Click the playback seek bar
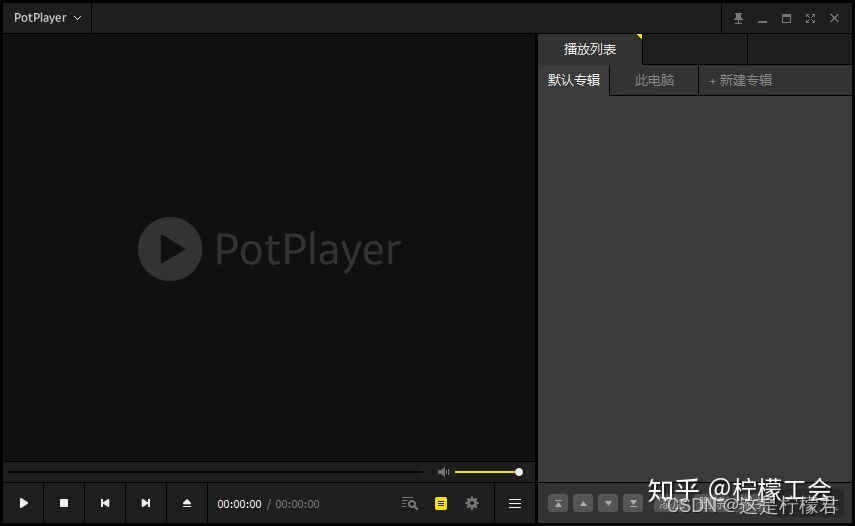Screen dimensions: 855x526 215,472
